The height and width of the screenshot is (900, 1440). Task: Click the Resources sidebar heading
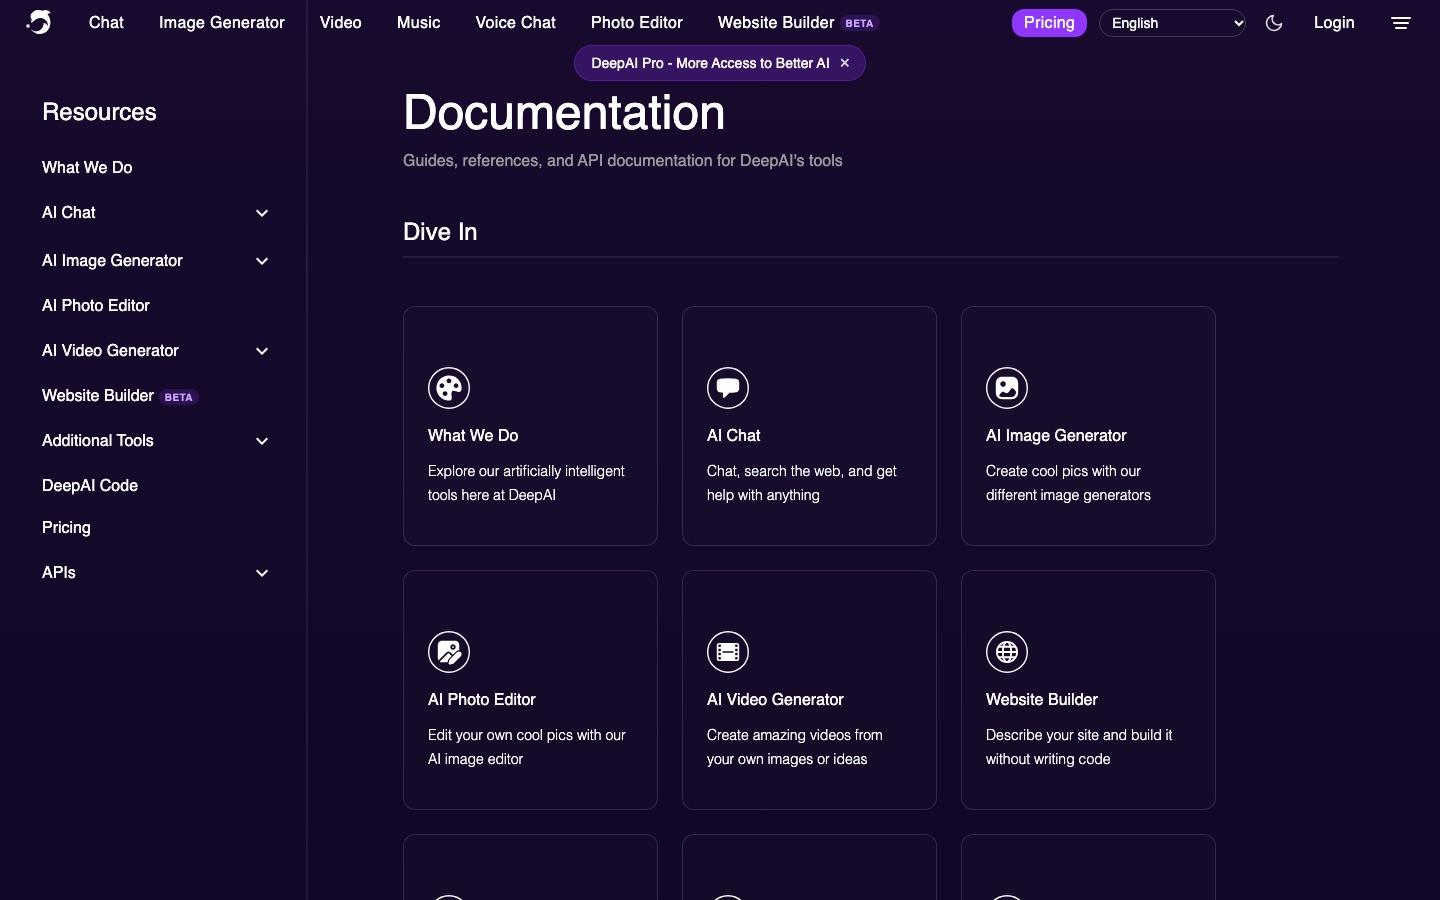tap(99, 112)
